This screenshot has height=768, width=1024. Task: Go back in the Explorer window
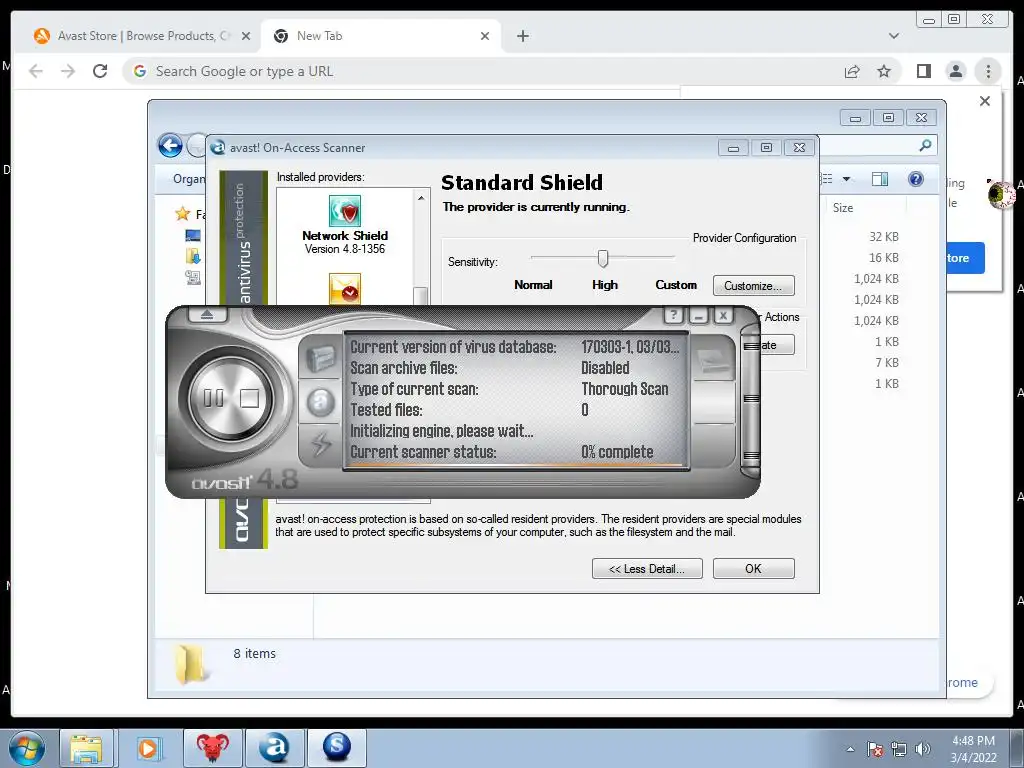click(170, 145)
